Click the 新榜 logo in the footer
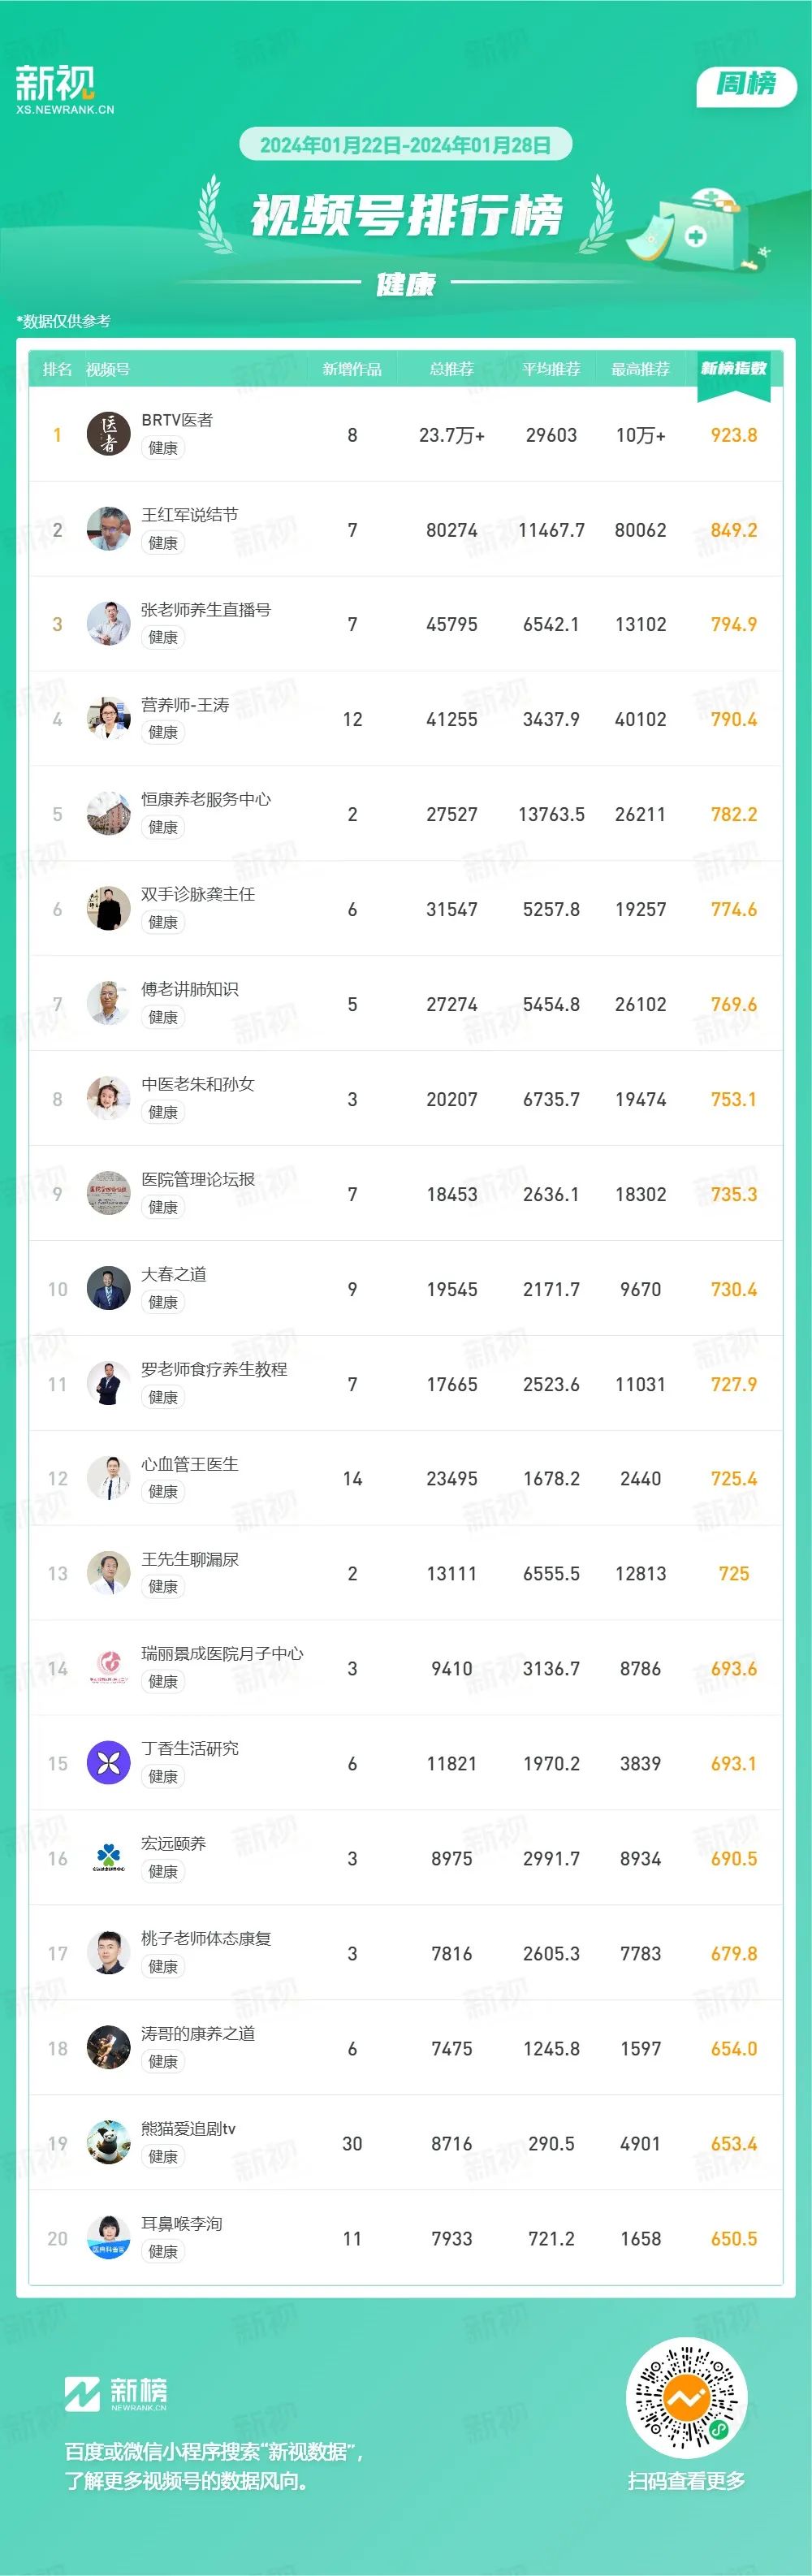Image resolution: width=812 pixels, height=2576 pixels. tap(116, 2393)
